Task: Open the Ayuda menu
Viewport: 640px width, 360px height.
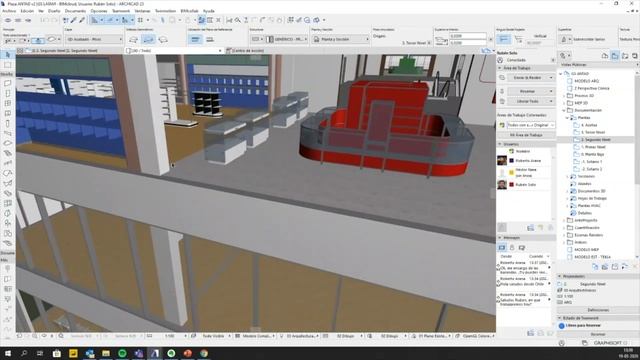Action: (x=209, y=11)
